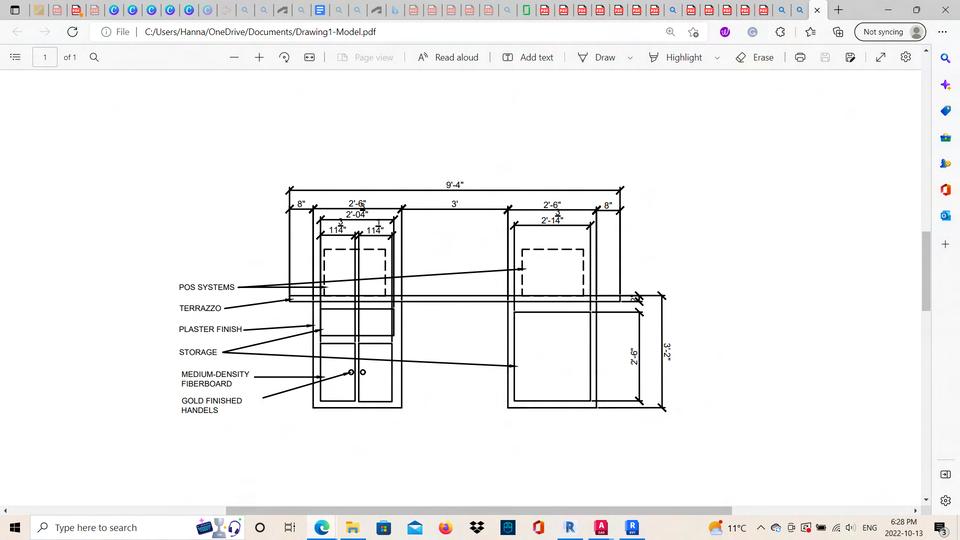Open sidebar Shopping tag icon
This screenshot has height=540, width=960.
pos(945,111)
